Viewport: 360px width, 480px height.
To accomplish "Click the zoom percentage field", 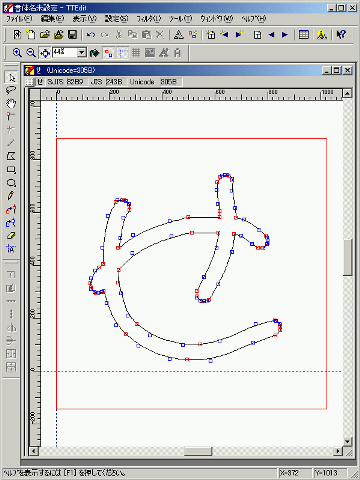I will click(x=65, y=53).
